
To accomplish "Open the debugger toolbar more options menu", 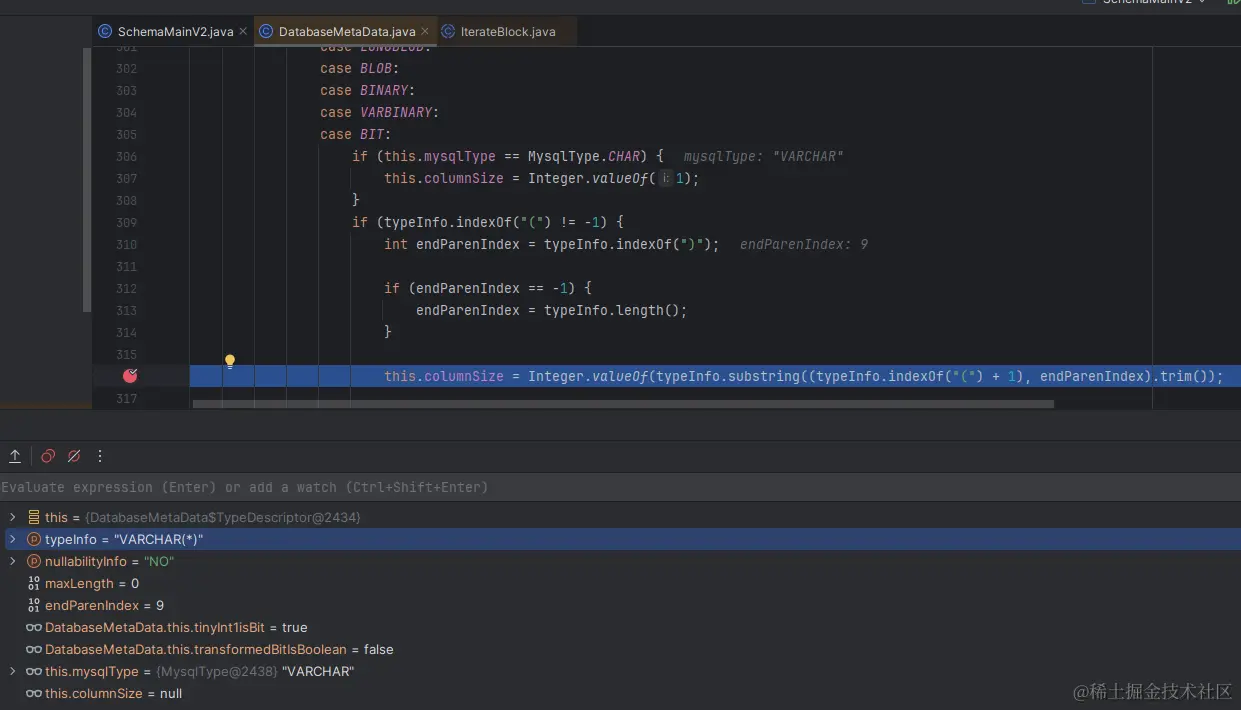I will pos(100,456).
